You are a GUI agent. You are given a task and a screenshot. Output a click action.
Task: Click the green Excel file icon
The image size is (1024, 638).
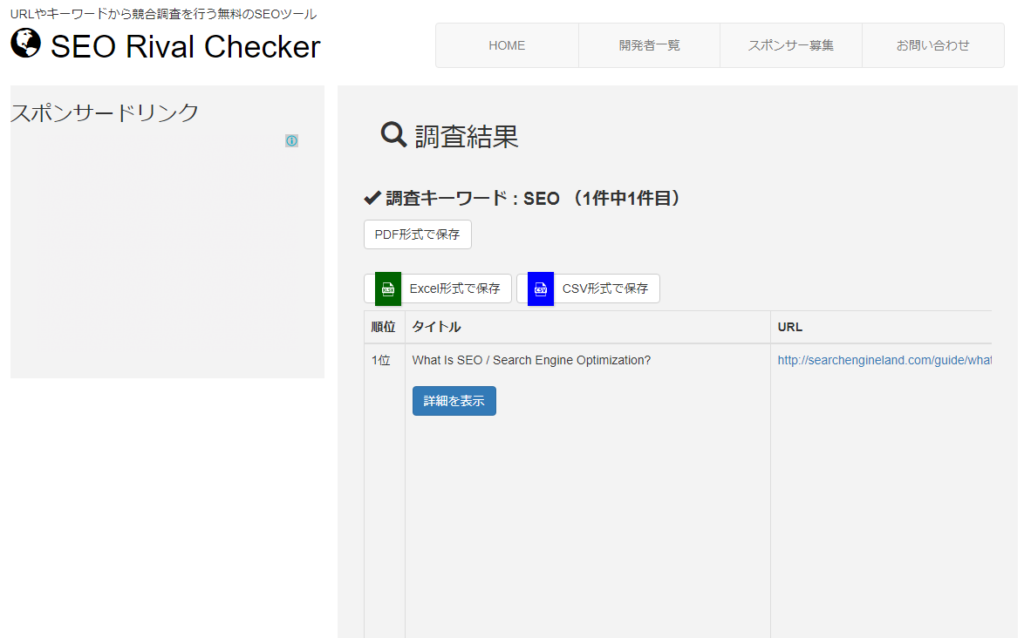coord(388,289)
